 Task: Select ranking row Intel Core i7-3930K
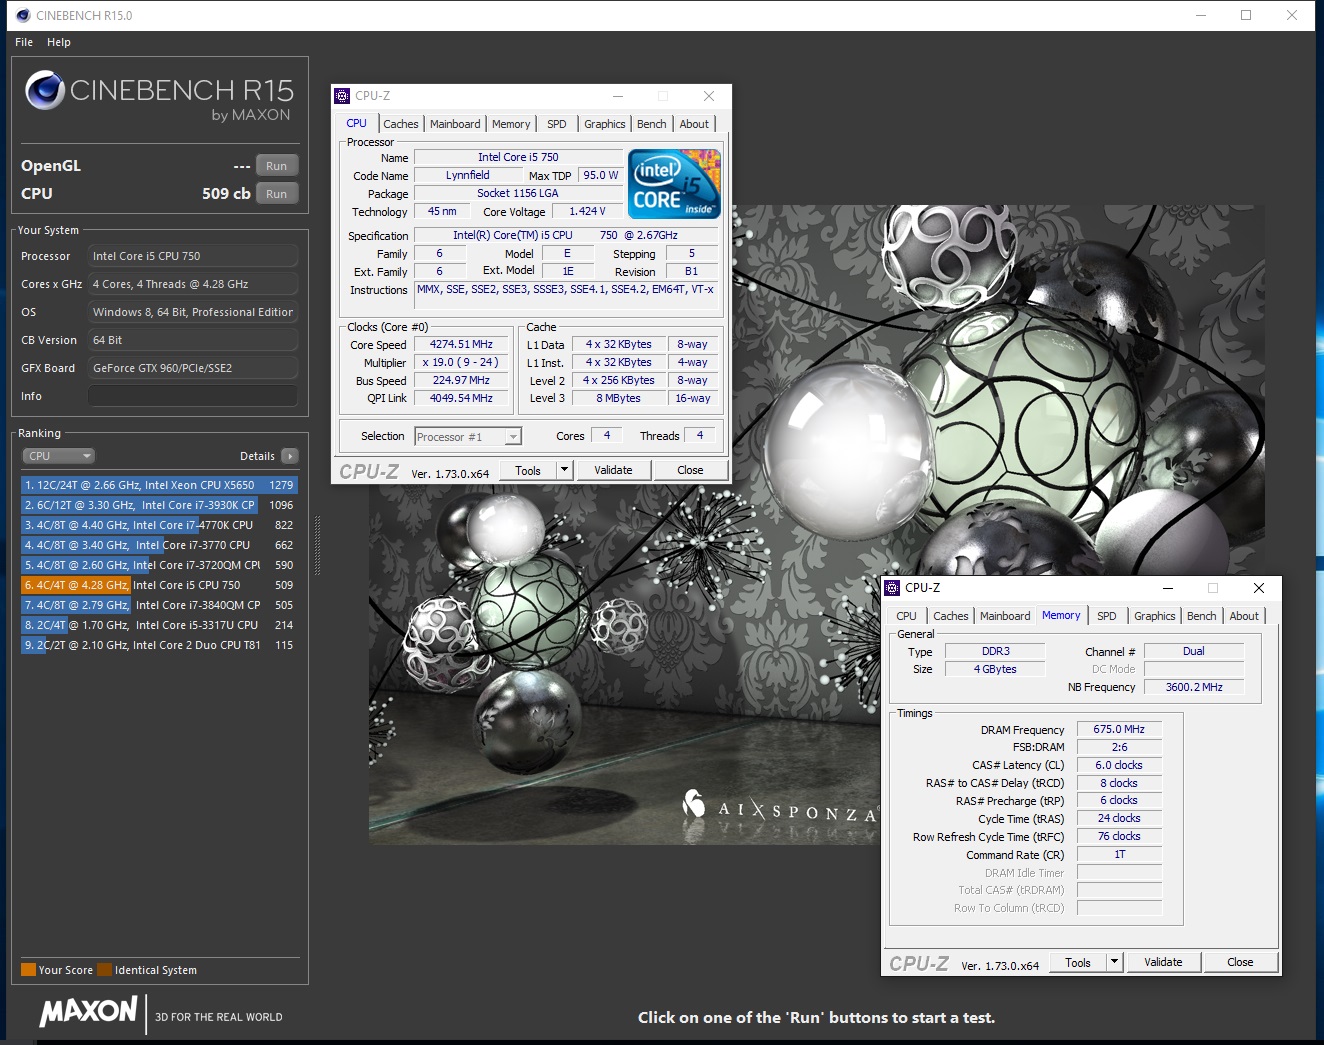click(159, 505)
